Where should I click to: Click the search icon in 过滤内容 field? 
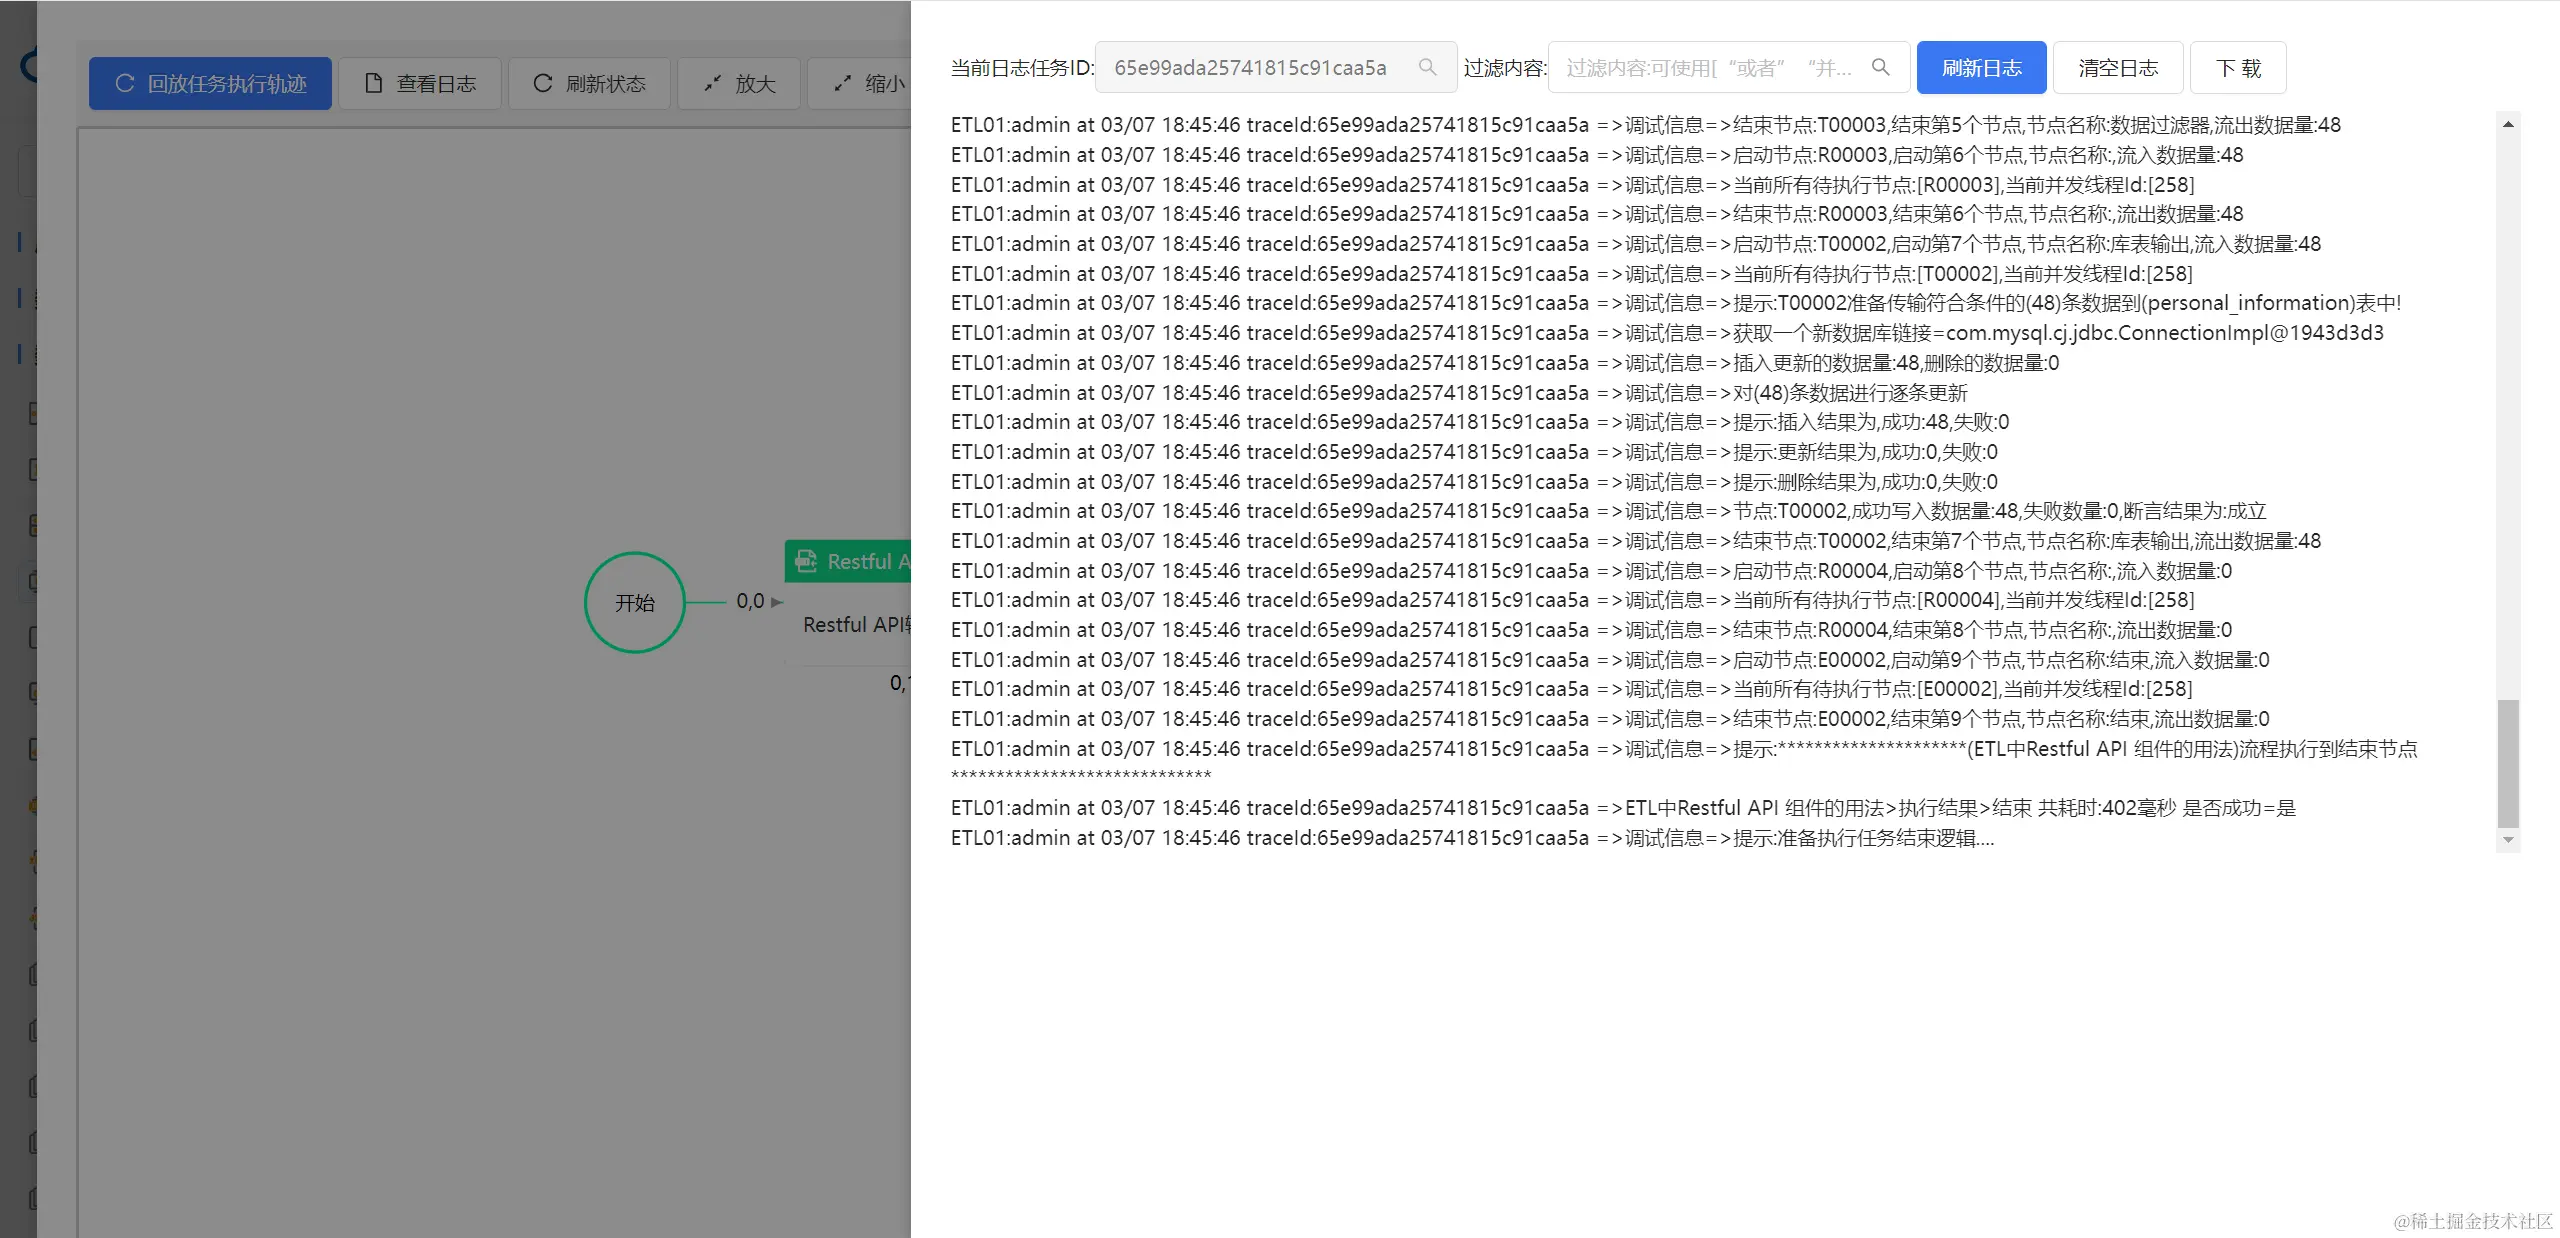tap(1880, 67)
